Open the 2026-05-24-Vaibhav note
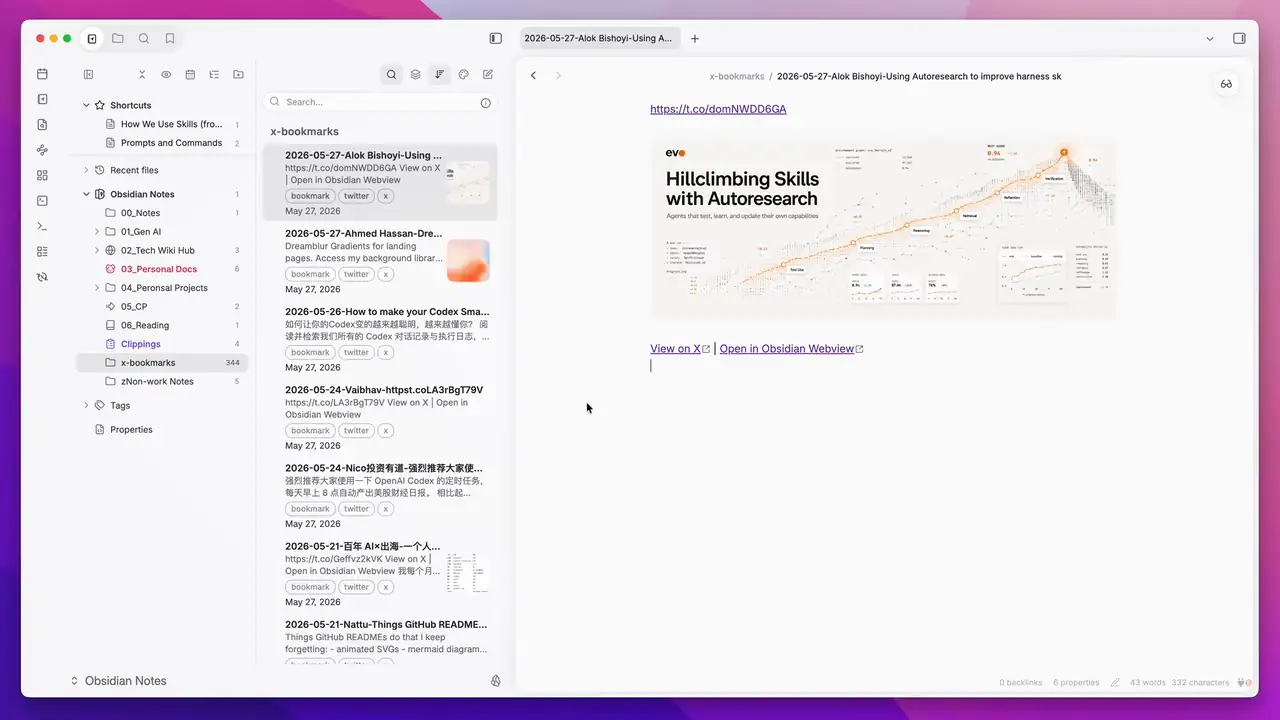1280x720 pixels. tap(380, 417)
